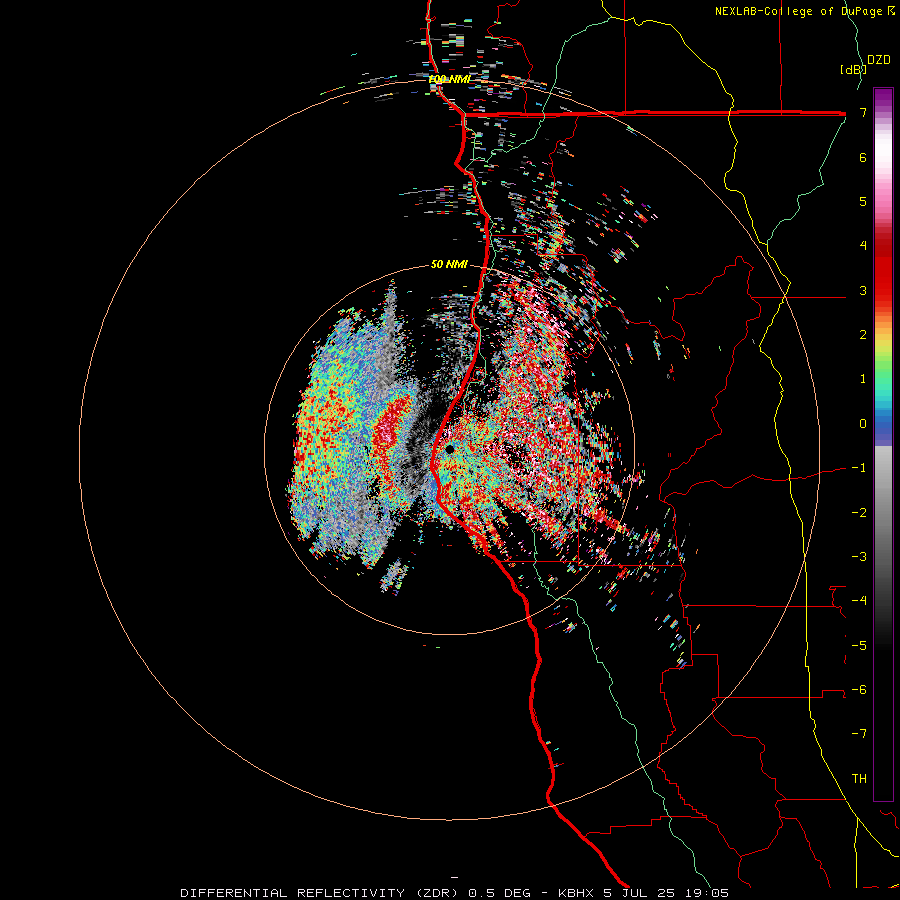This screenshot has height=900, width=900.
Task: Click the 6 value on the dB scale
Action: click(863, 157)
